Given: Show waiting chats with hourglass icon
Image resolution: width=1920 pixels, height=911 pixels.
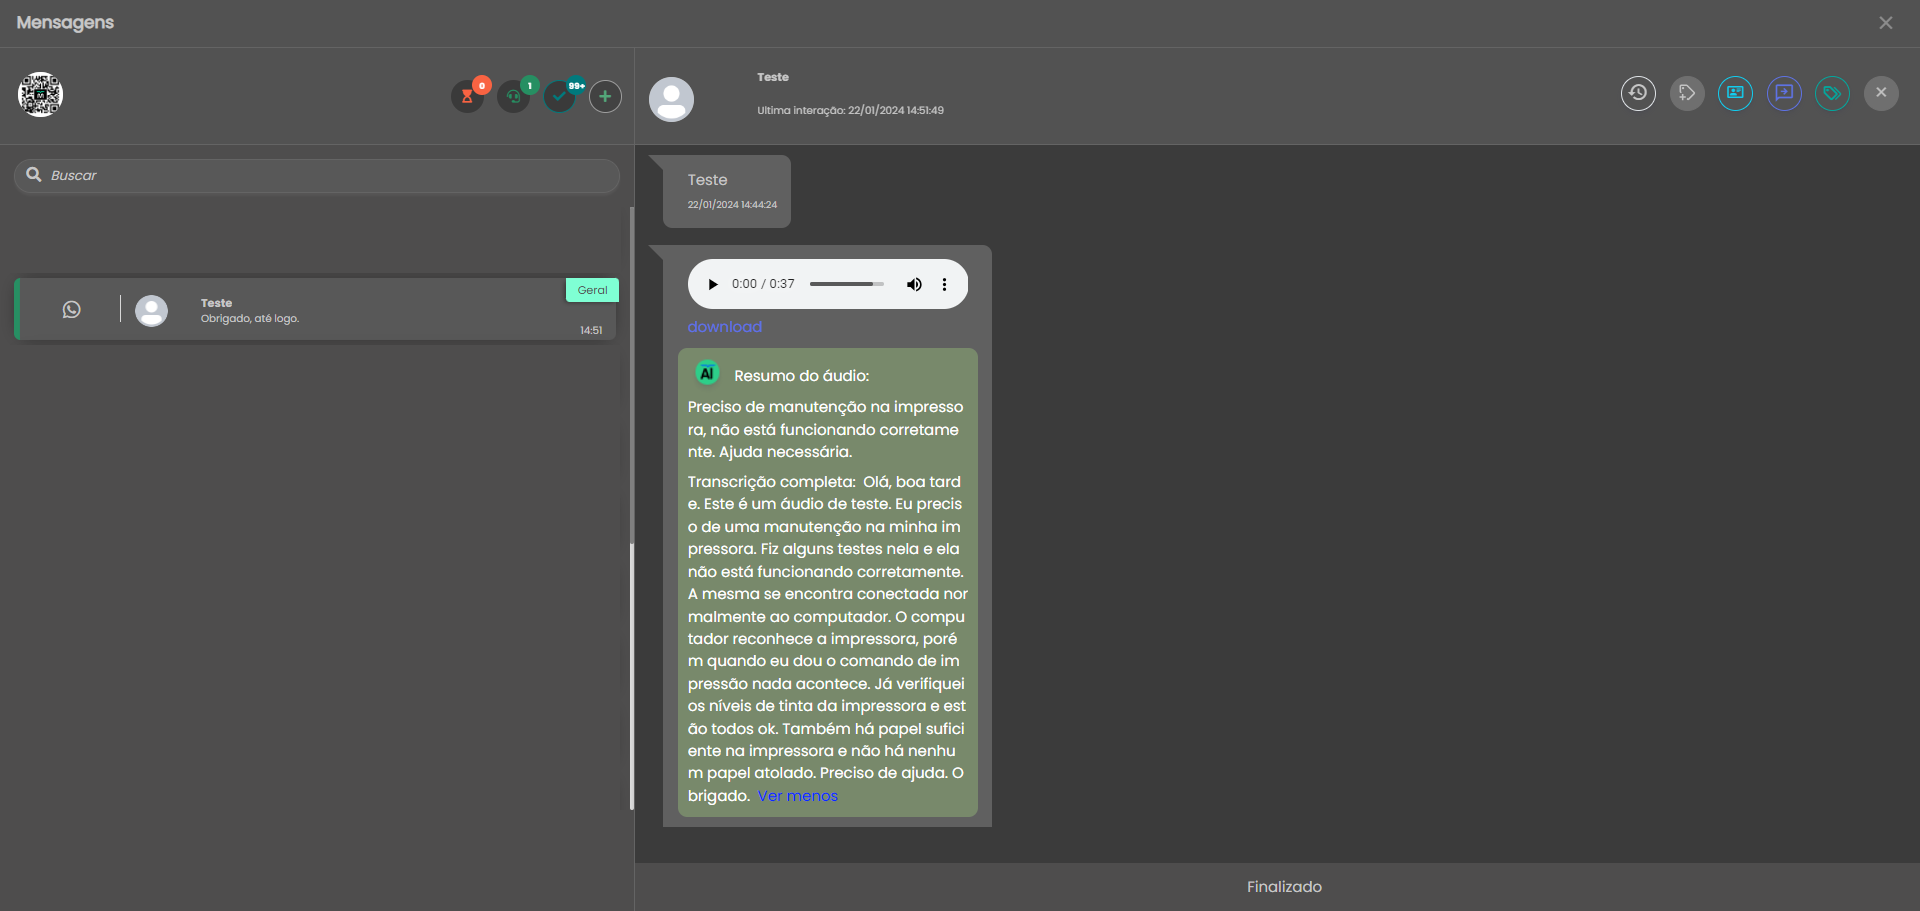Looking at the screenshot, I should [467, 96].
